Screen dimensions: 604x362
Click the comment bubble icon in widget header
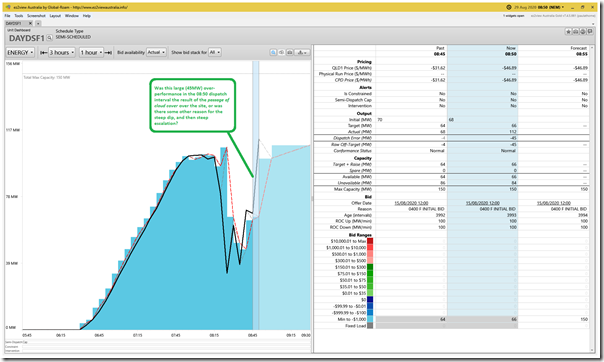[x=590, y=32]
